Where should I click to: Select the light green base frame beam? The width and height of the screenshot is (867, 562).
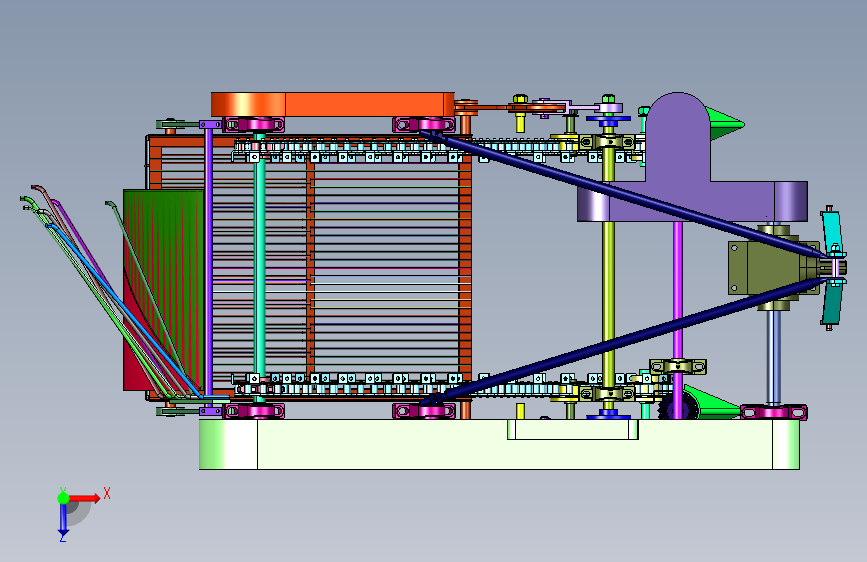click(499, 444)
